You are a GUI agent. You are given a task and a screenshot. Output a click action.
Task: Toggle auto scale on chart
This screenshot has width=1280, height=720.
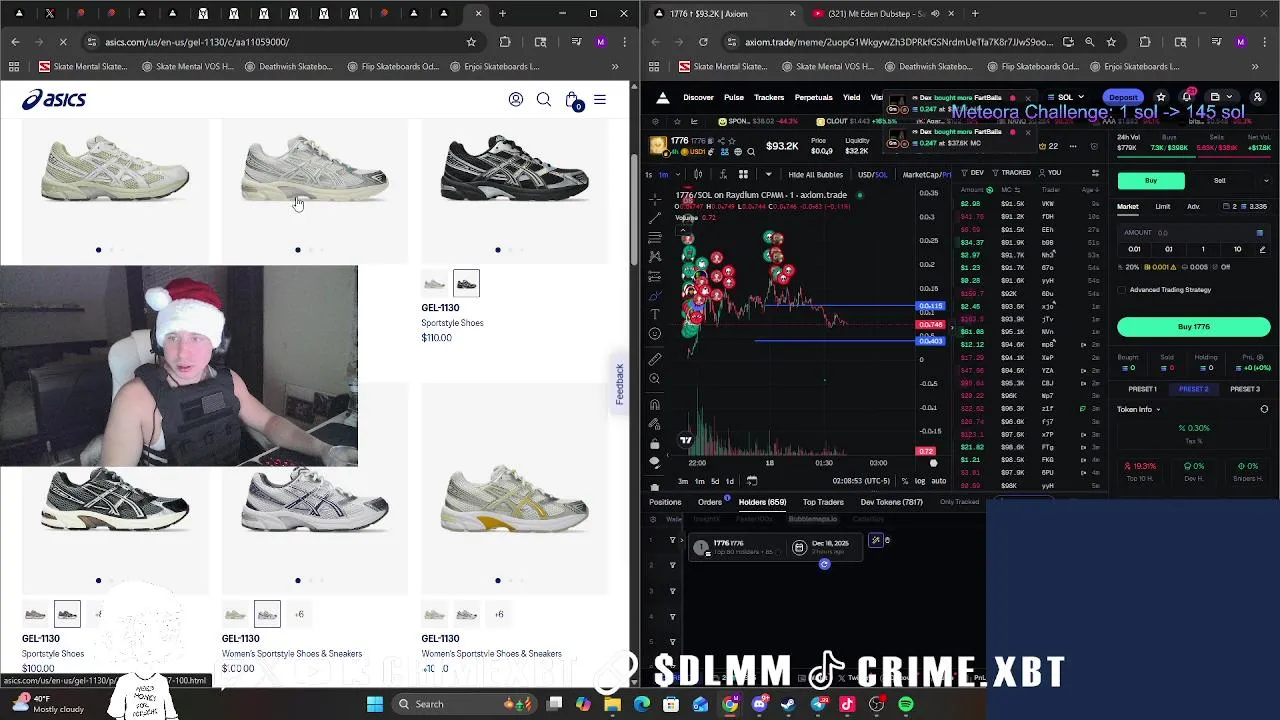[x=939, y=481]
